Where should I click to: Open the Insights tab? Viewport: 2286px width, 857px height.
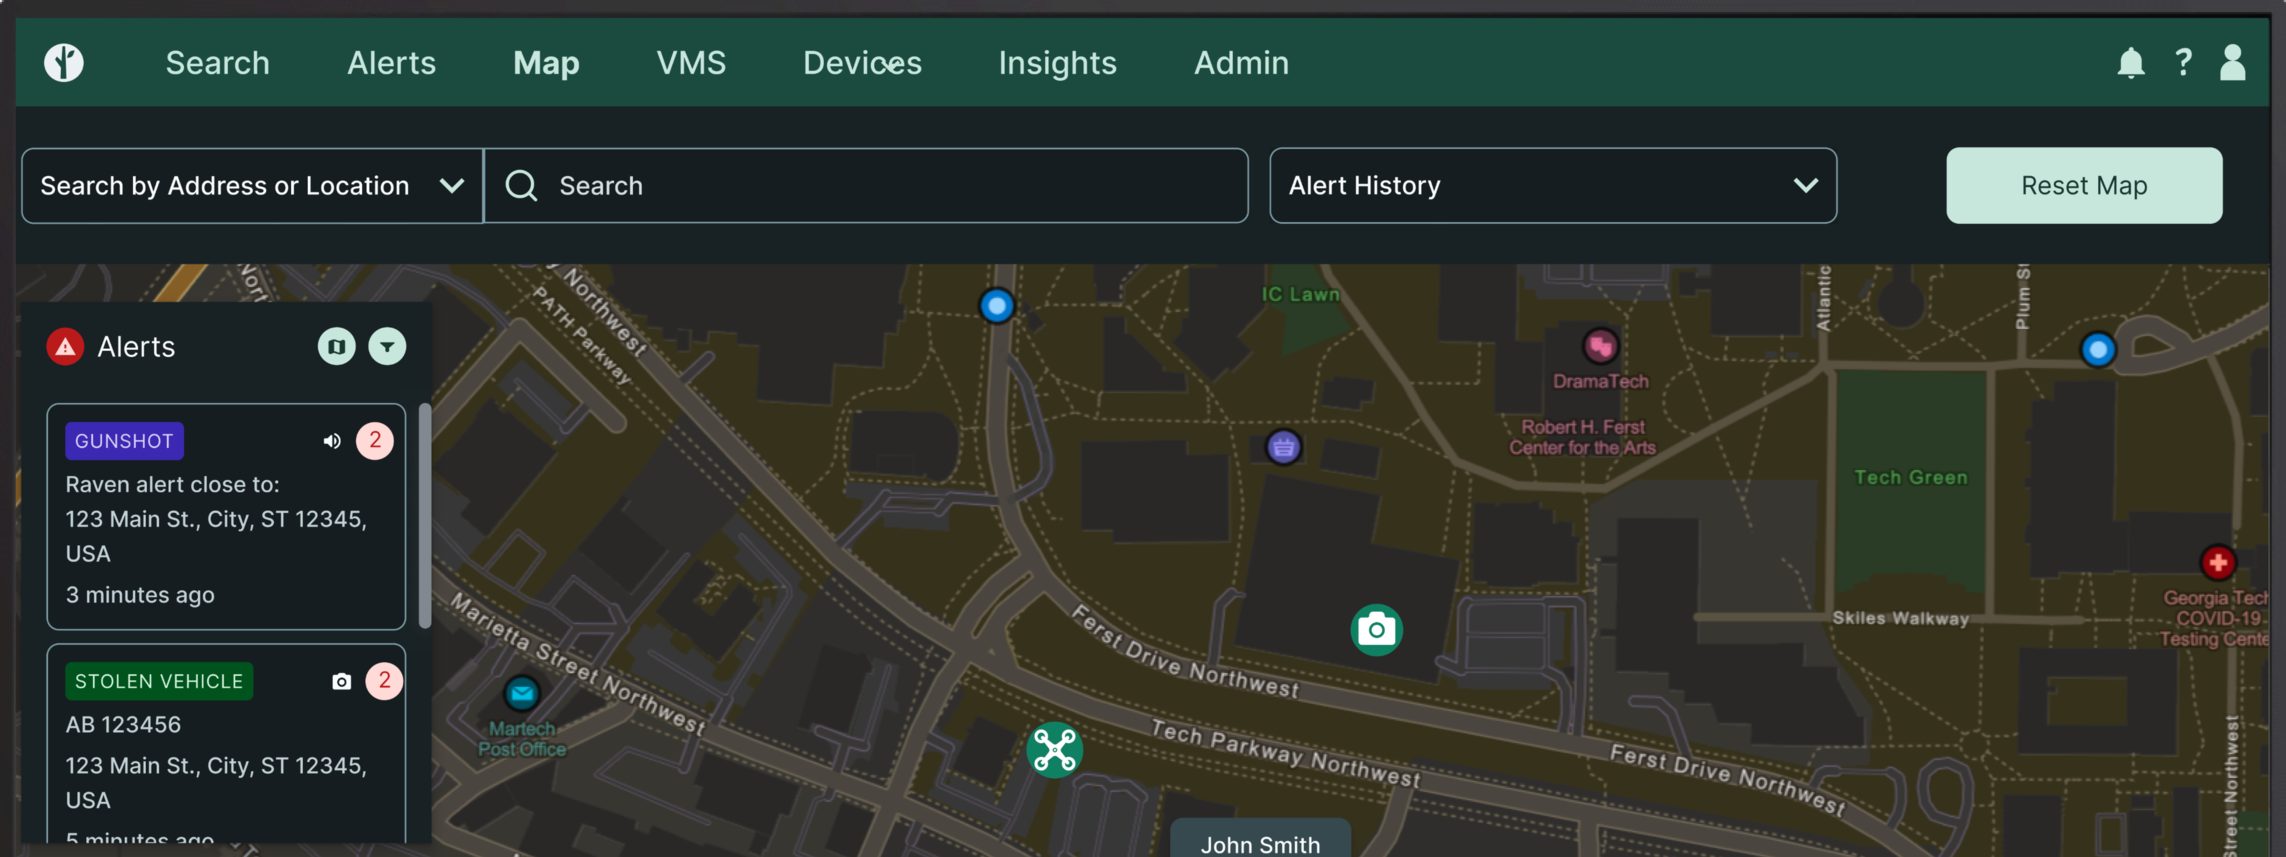coord(1057,63)
